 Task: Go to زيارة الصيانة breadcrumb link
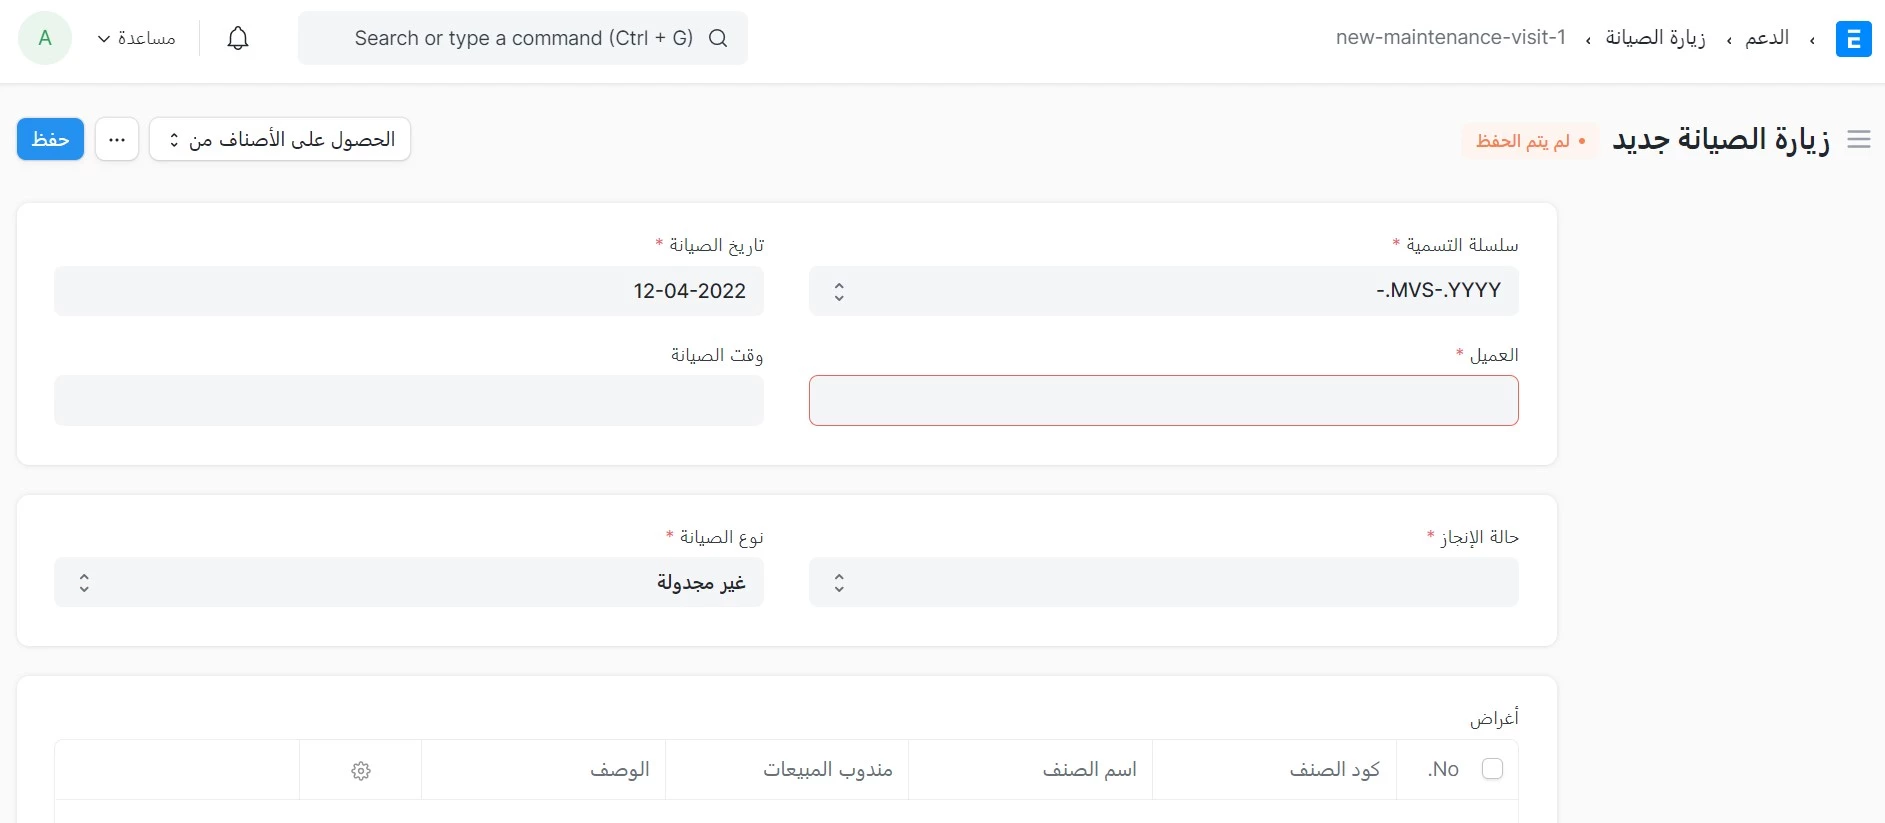(1655, 38)
